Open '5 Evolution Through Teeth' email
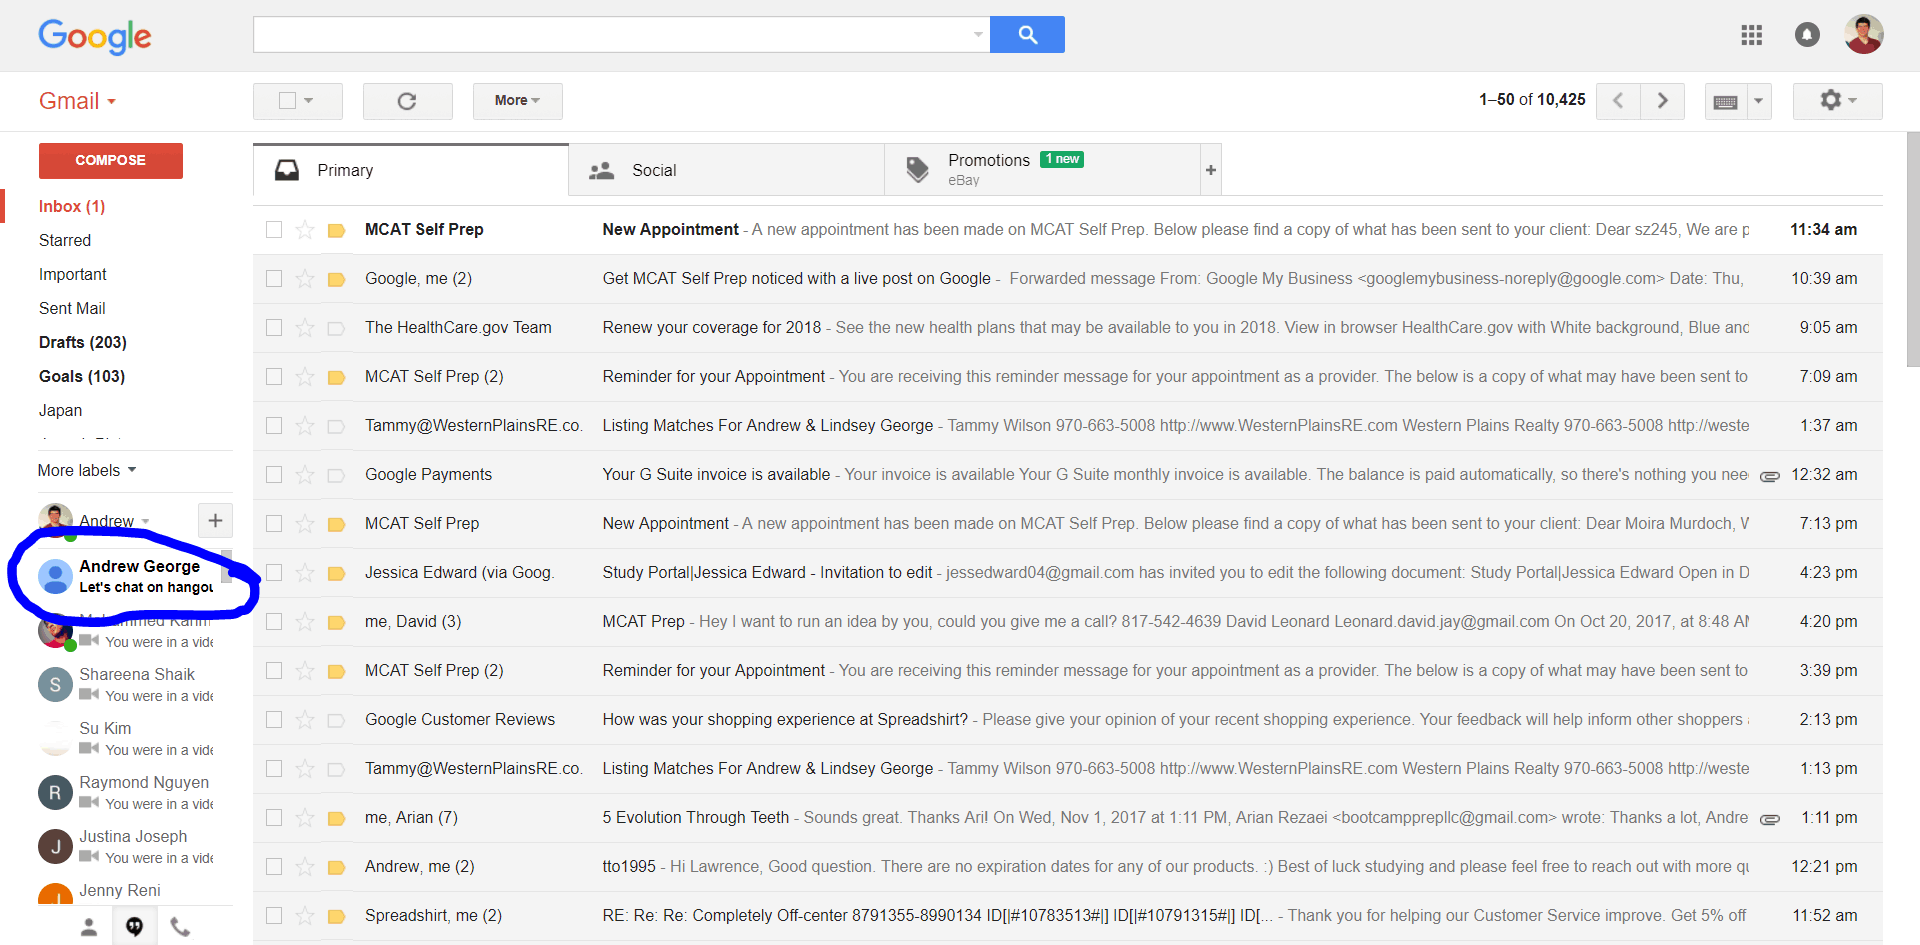This screenshot has height=945, width=1920. [x=1068, y=818]
